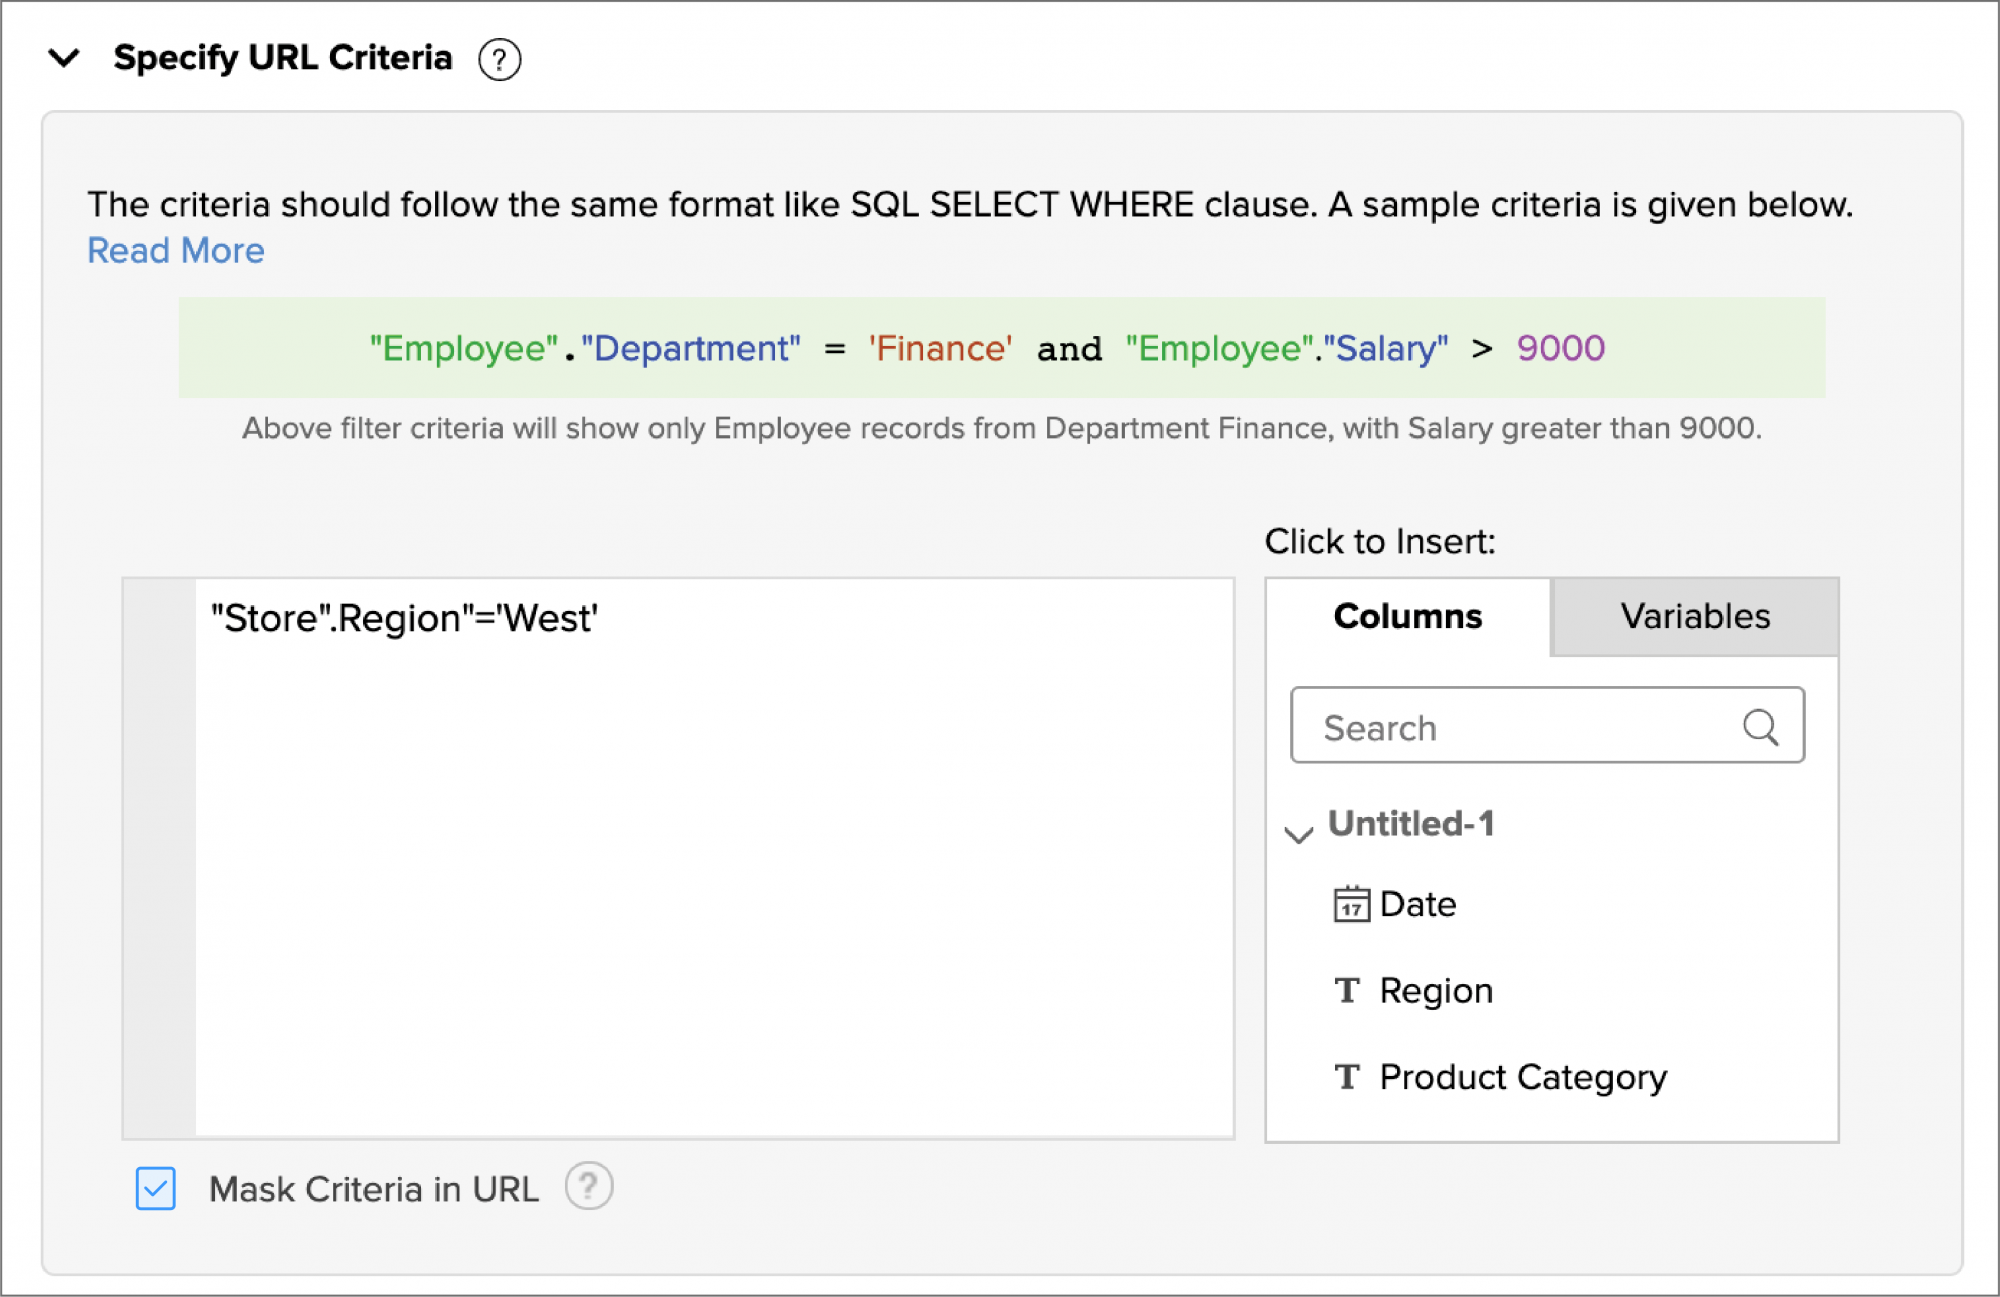Click the text-type icon beside Product Category
The image size is (2000, 1297).
[x=1347, y=1077]
